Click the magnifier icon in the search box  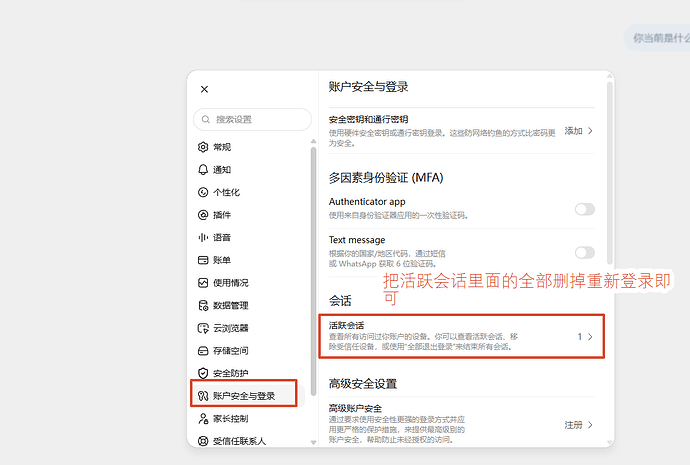tap(206, 119)
